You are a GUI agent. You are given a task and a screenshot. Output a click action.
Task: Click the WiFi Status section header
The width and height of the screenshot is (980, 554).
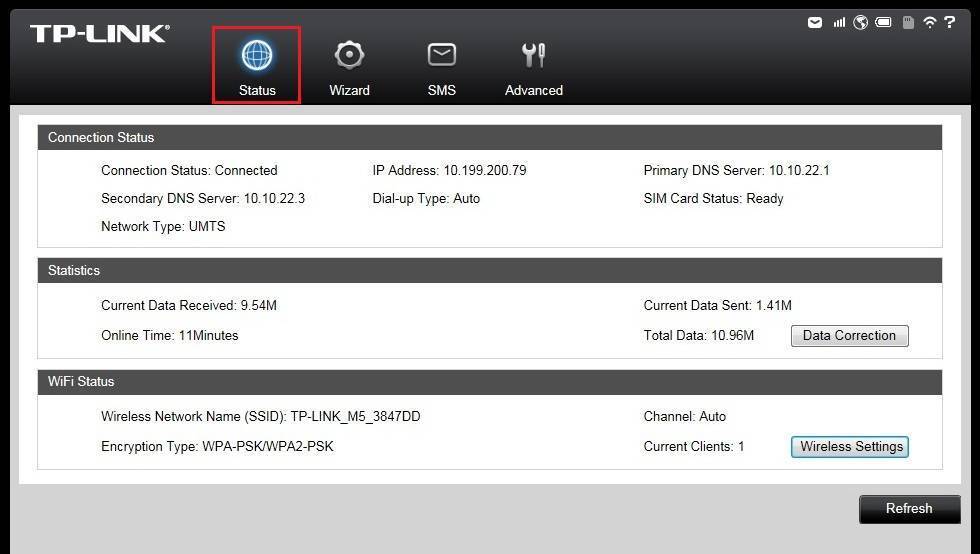pyautogui.click(x=489, y=381)
